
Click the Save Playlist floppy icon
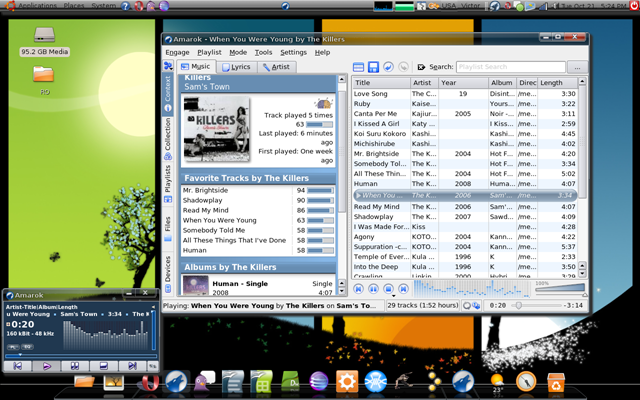[x=373, y=67]
